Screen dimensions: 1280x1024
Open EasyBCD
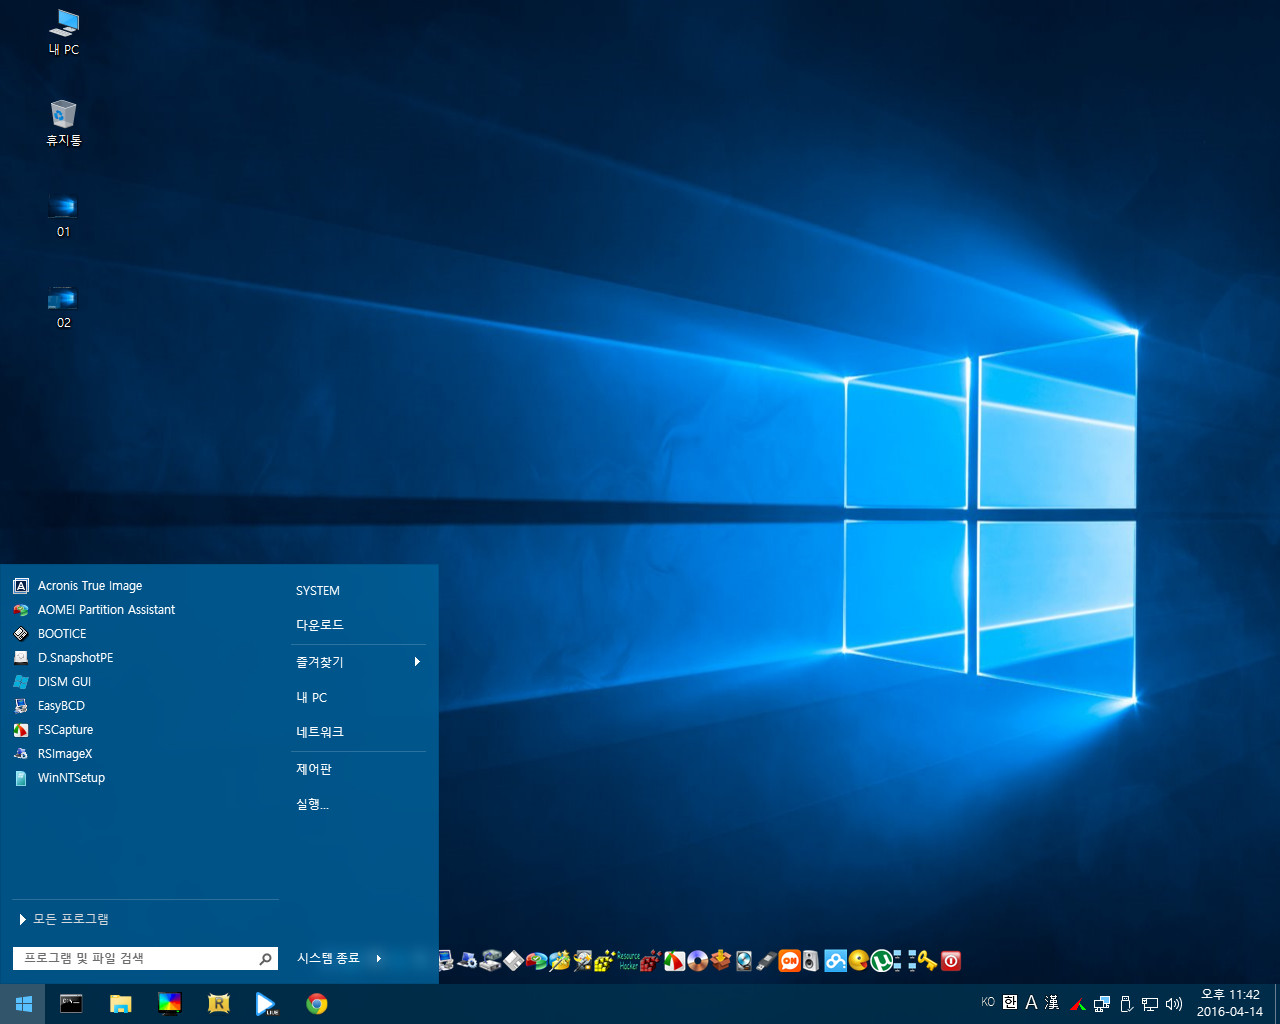pos(49,706)
